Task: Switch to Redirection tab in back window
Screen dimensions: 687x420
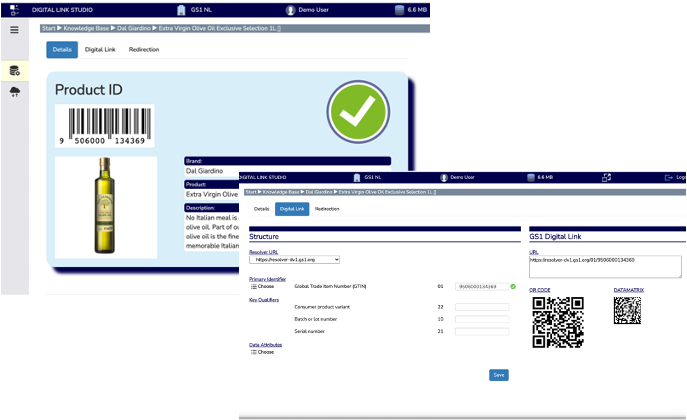Action: [144, 49]
